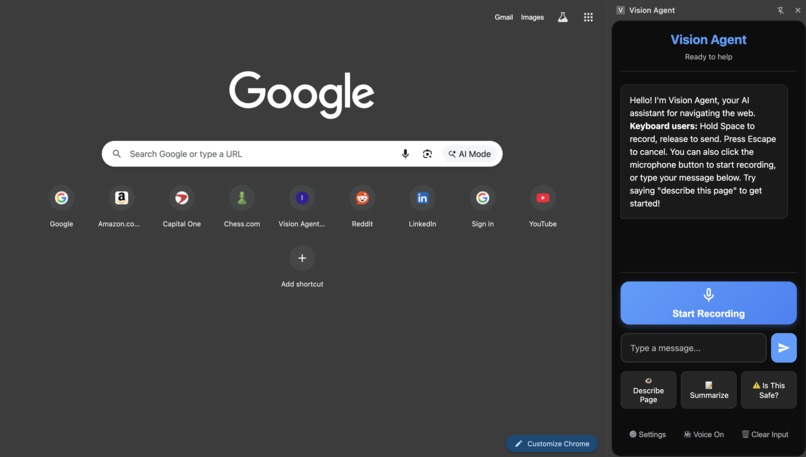This screenshot has width=806, height=457.
Task: Open the LinkedIn shortcut
Action: 422,207
